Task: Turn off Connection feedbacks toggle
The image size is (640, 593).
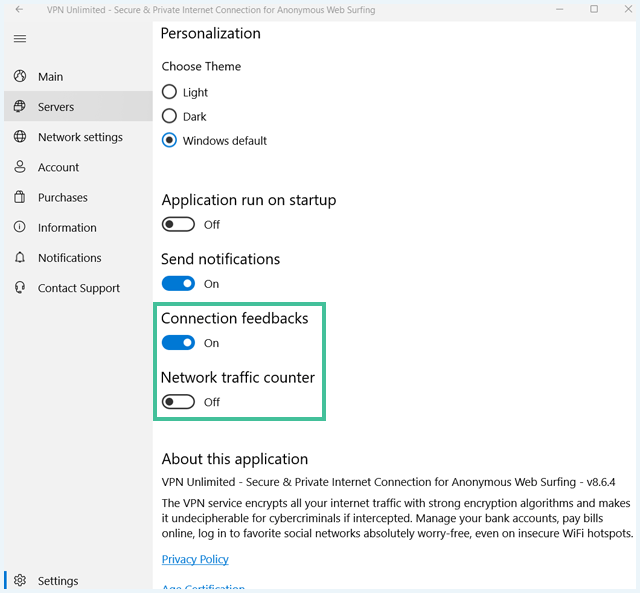Action: click(178, 342)
